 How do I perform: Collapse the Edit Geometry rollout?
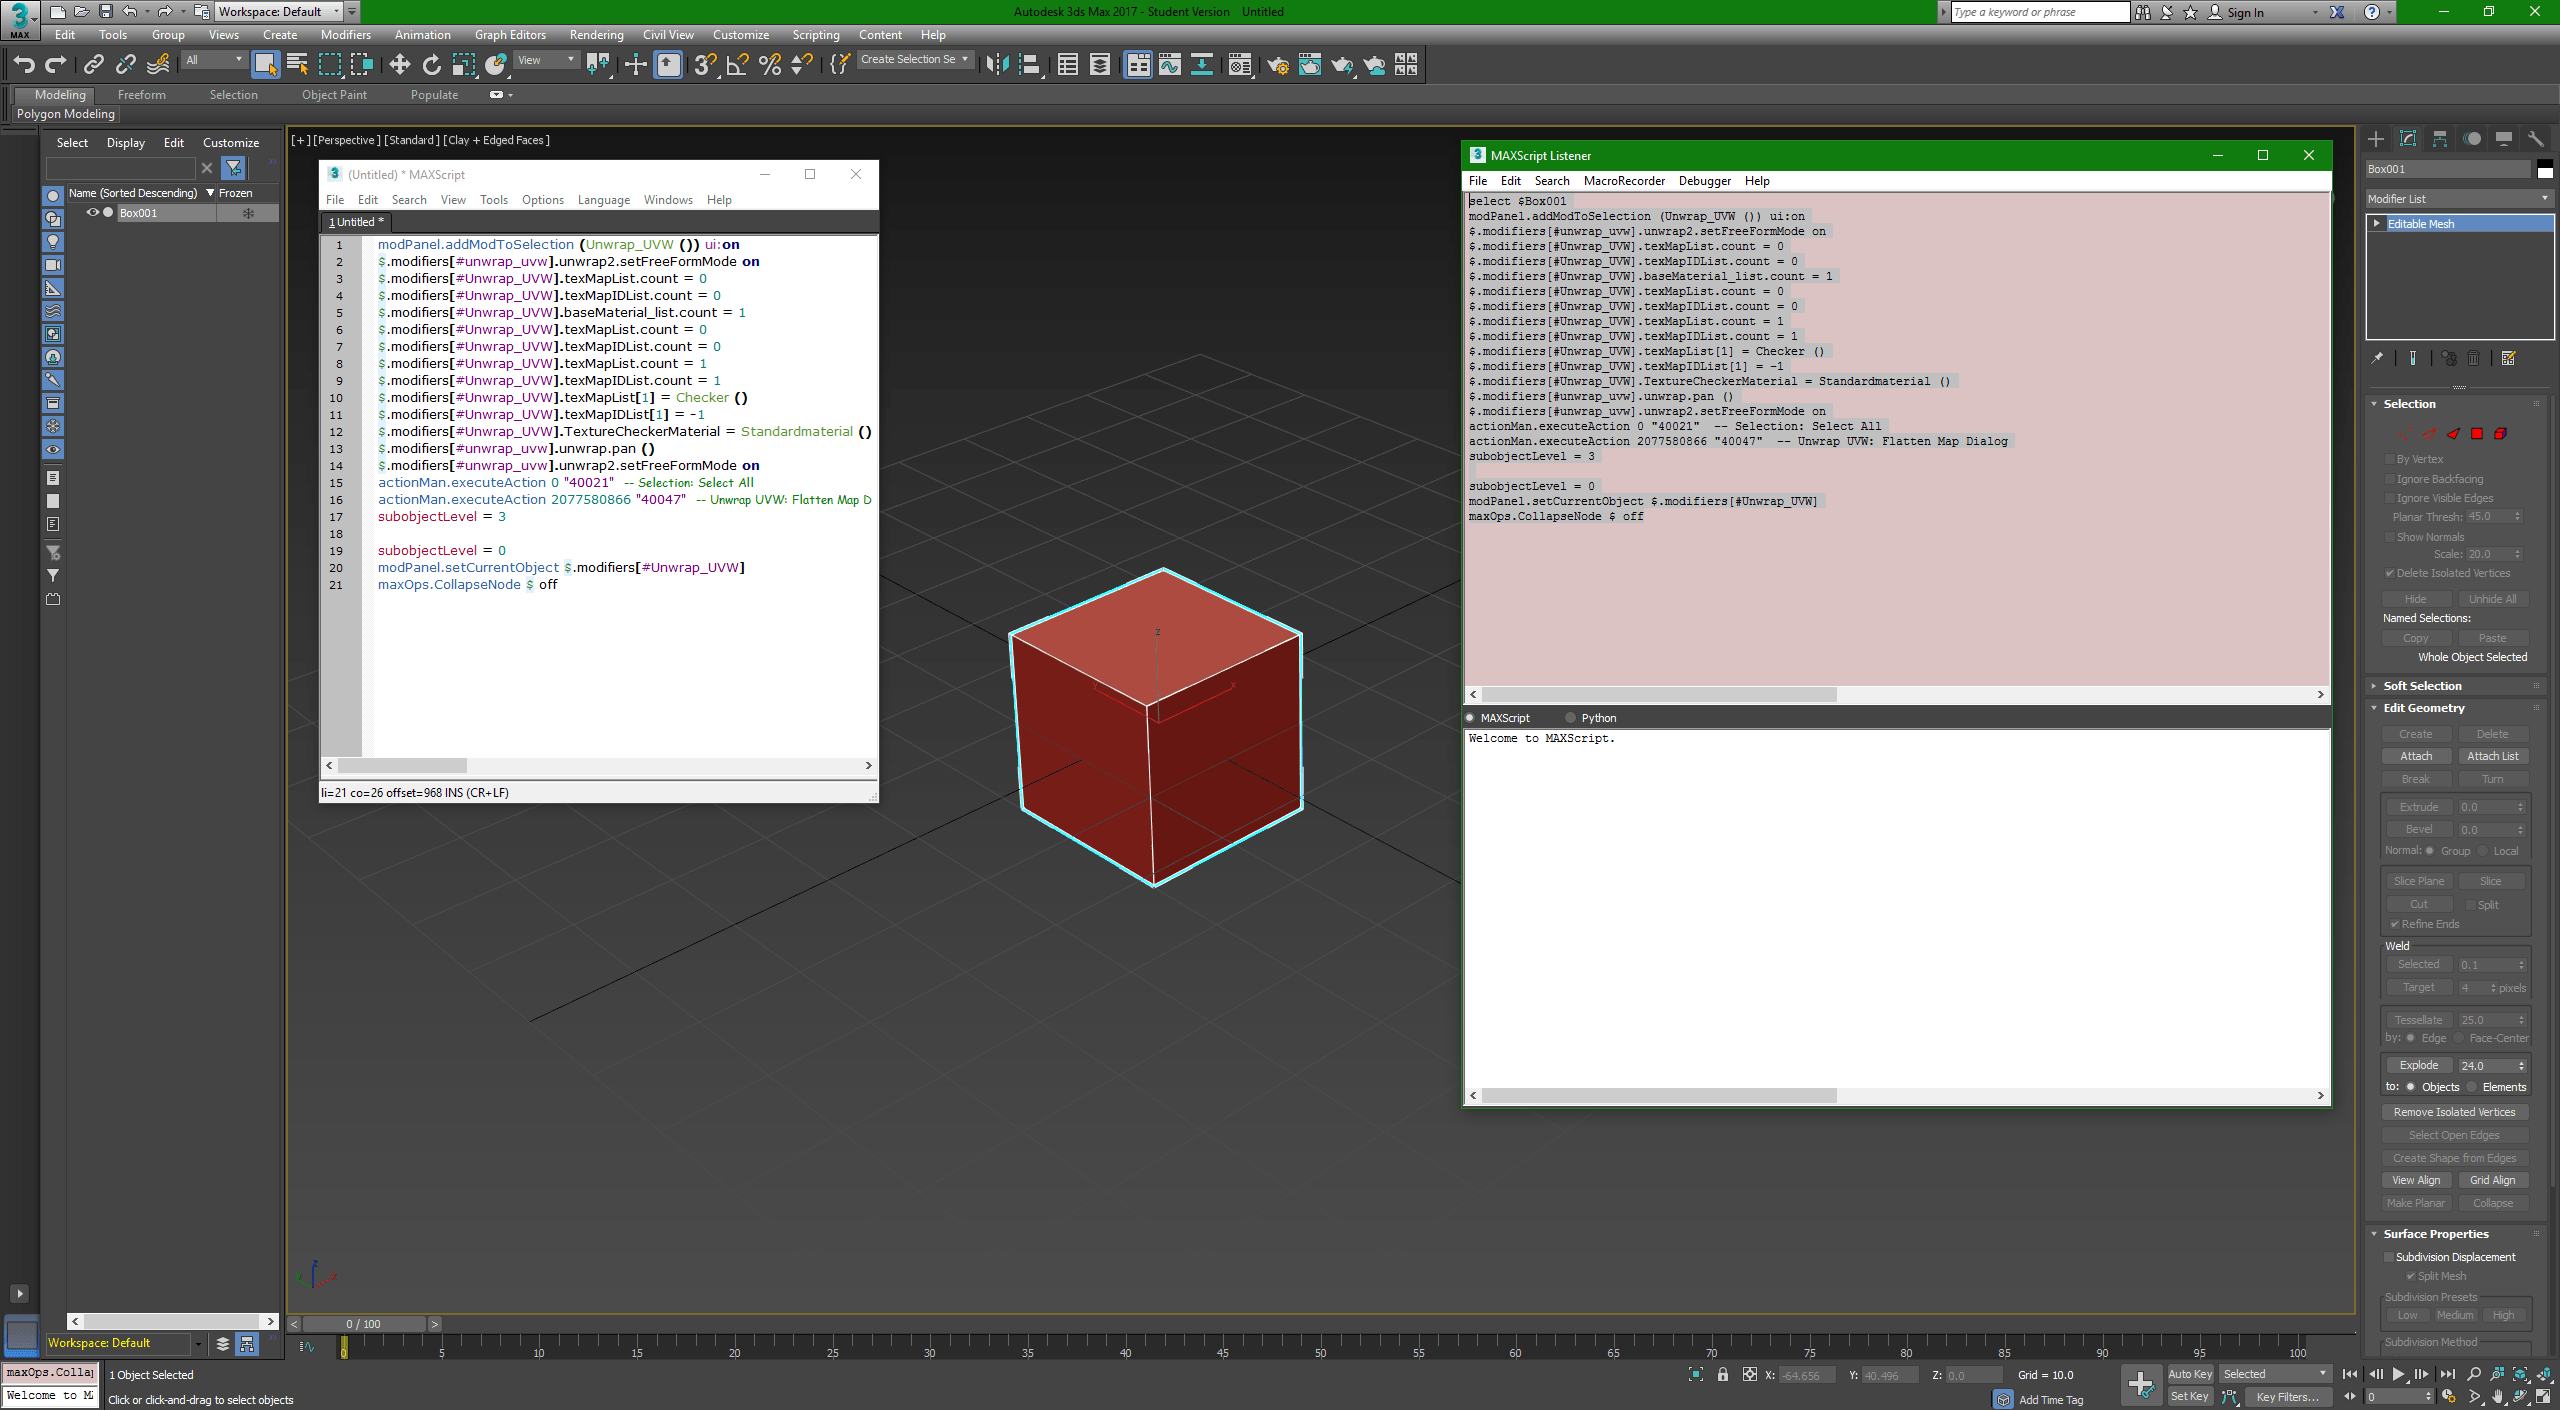click(2423, 708)
